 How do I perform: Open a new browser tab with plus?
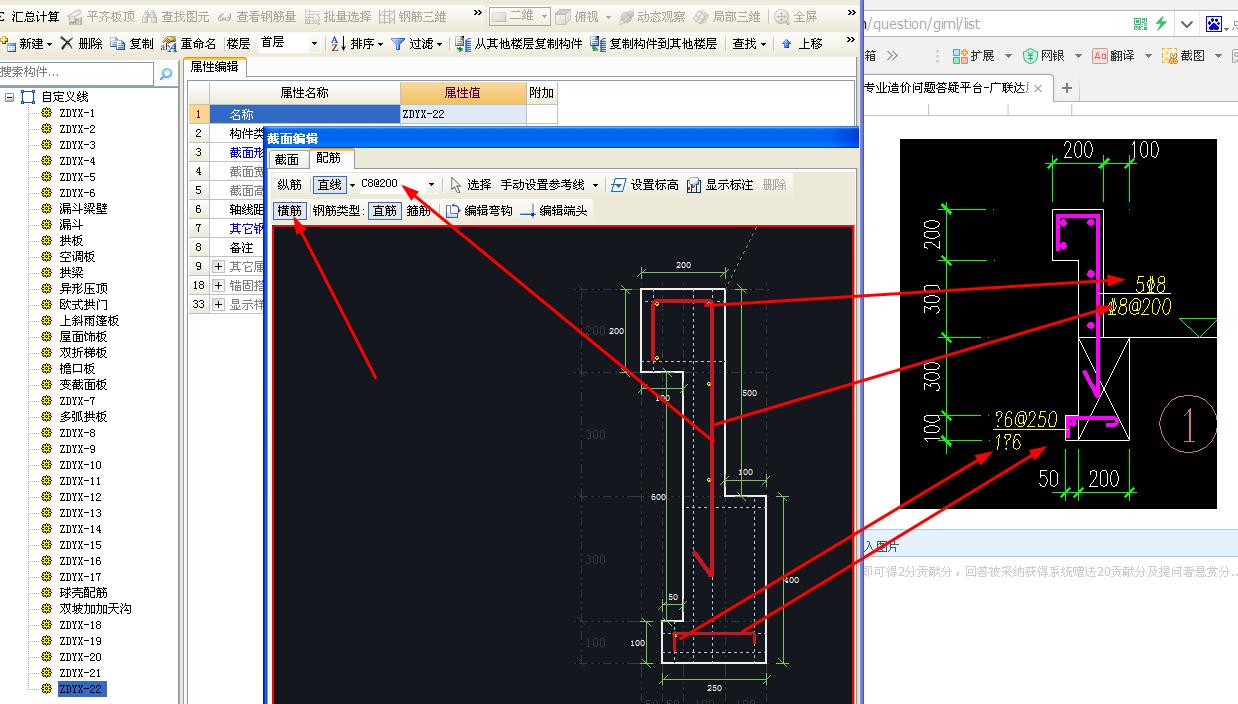pos(1067,88)
